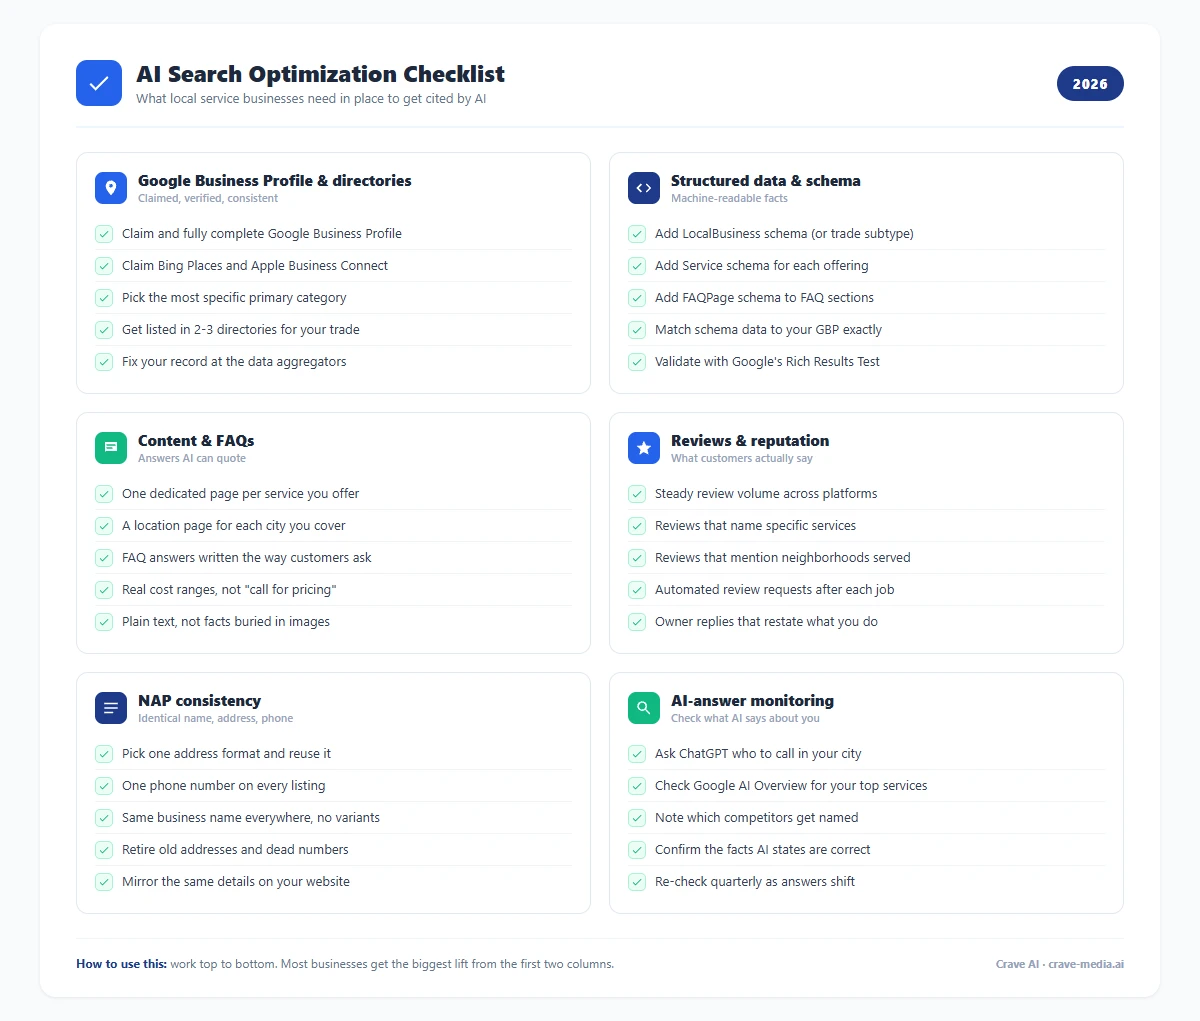Click 'Identical name, address, phone' caption
The width and height of the screenshot is (1200, 1021).
216,718
